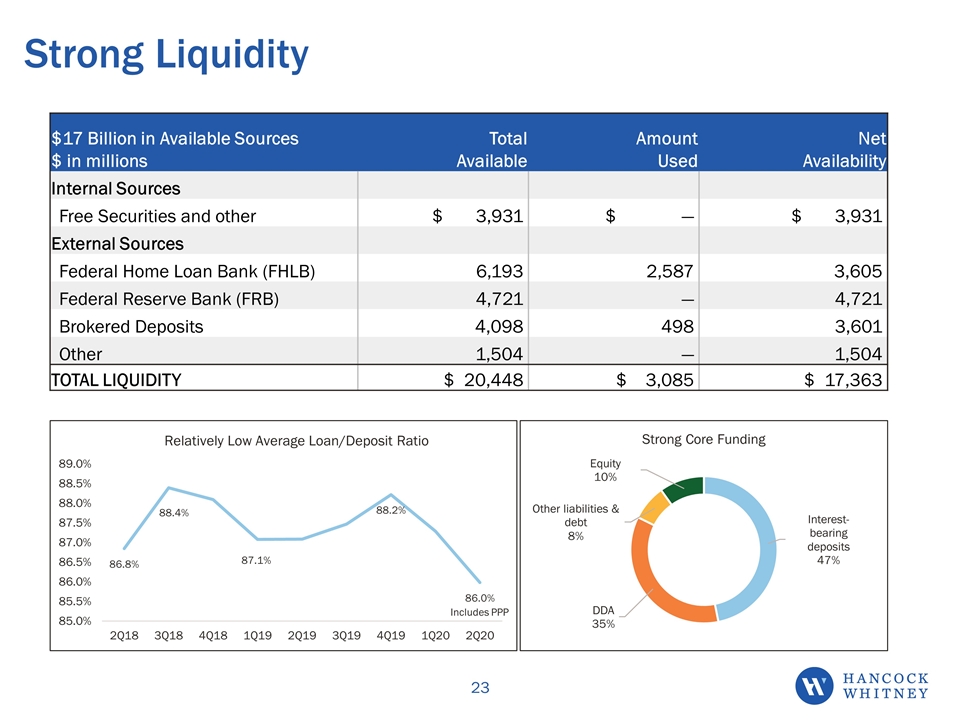Viewport: 960px width, 720px height.
Task: Click the Relatively Low Average Loan/Deposit Ratio title
Action: [296, 441]
